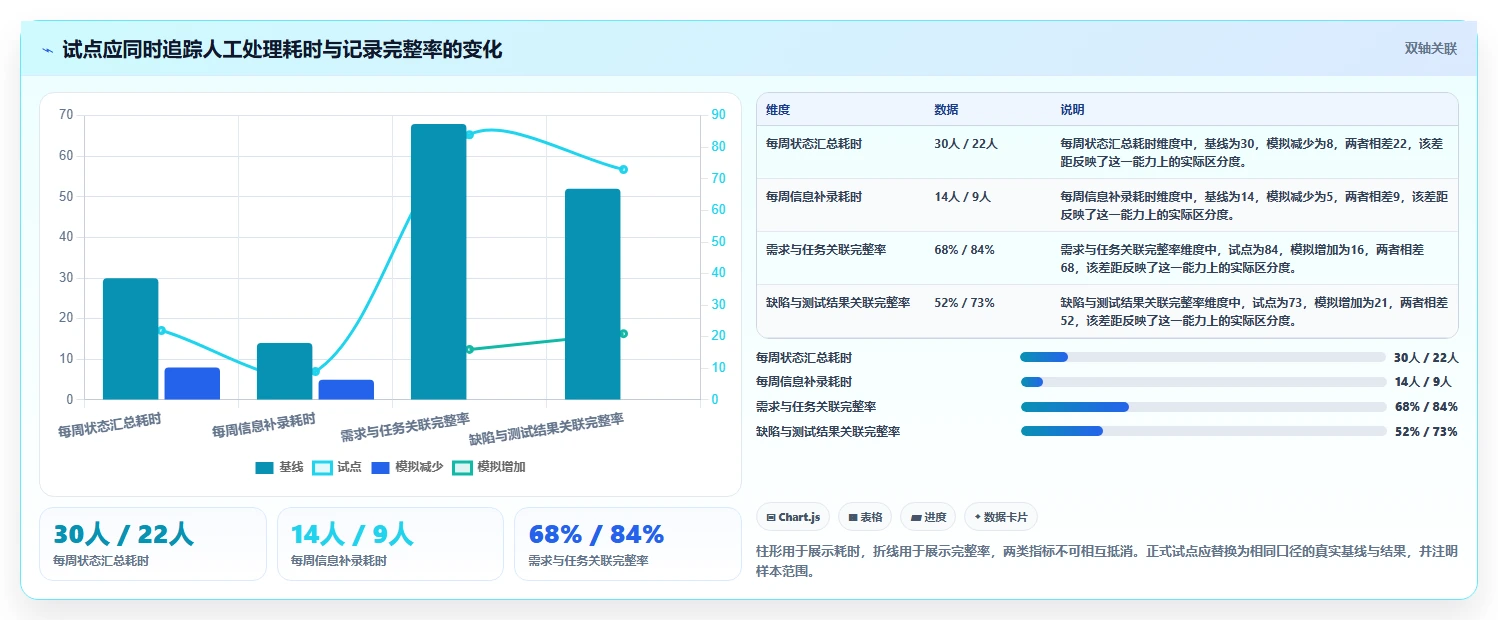Click the 52% / 73% value beside the progress bar
Image resolution: width=1498 pixels, height=620 pixels.
(1426, 432)
